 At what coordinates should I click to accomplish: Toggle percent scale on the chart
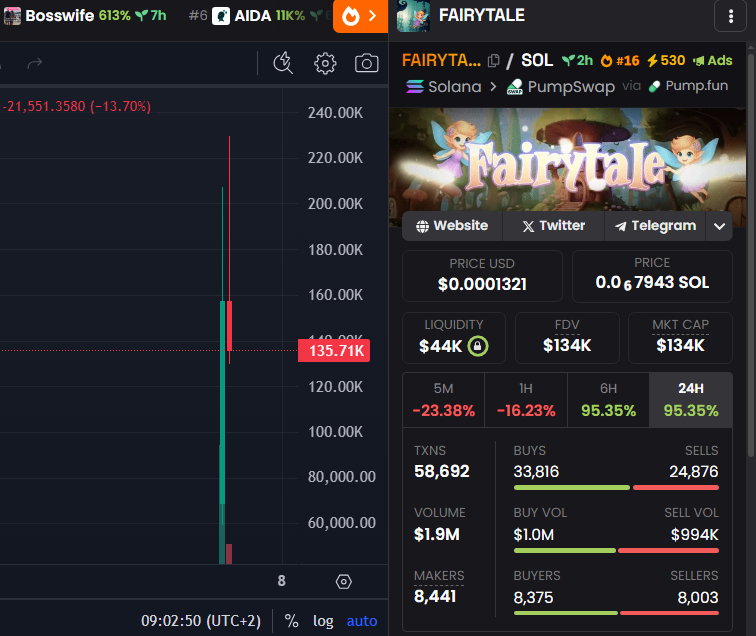tap(291, 621)
